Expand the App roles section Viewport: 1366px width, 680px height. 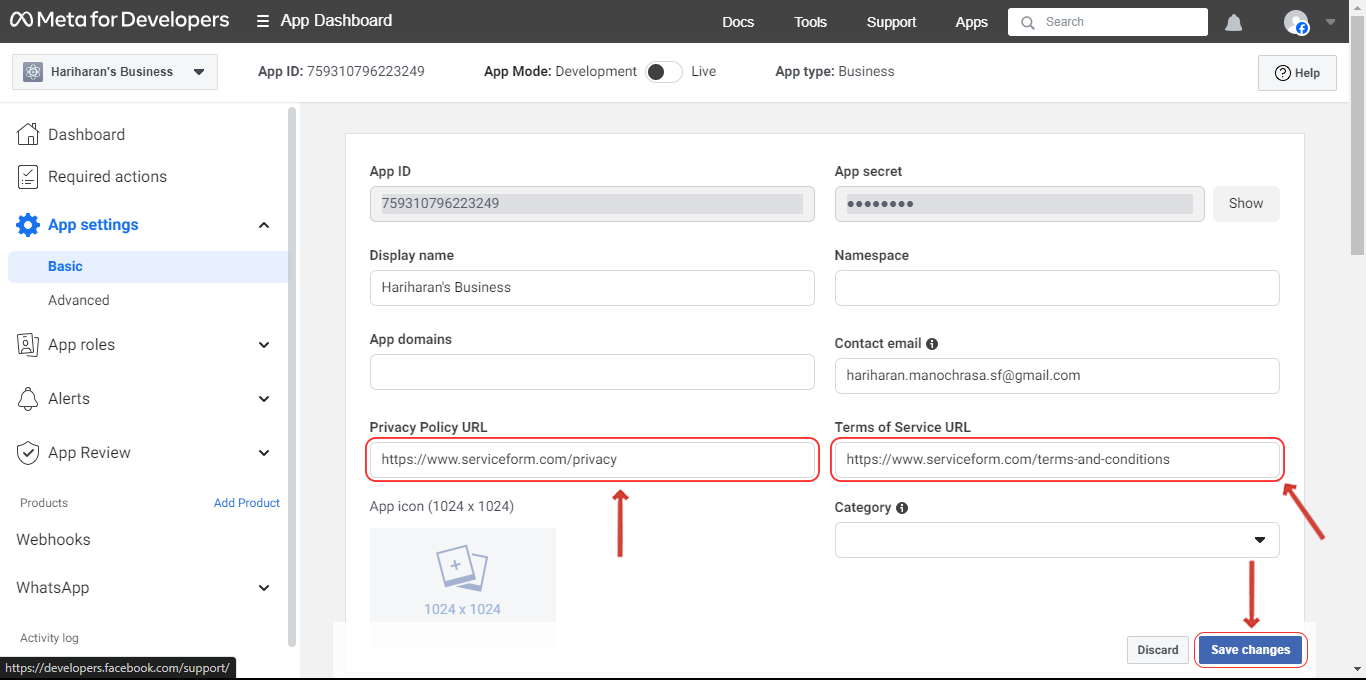[x=264, y=345]
